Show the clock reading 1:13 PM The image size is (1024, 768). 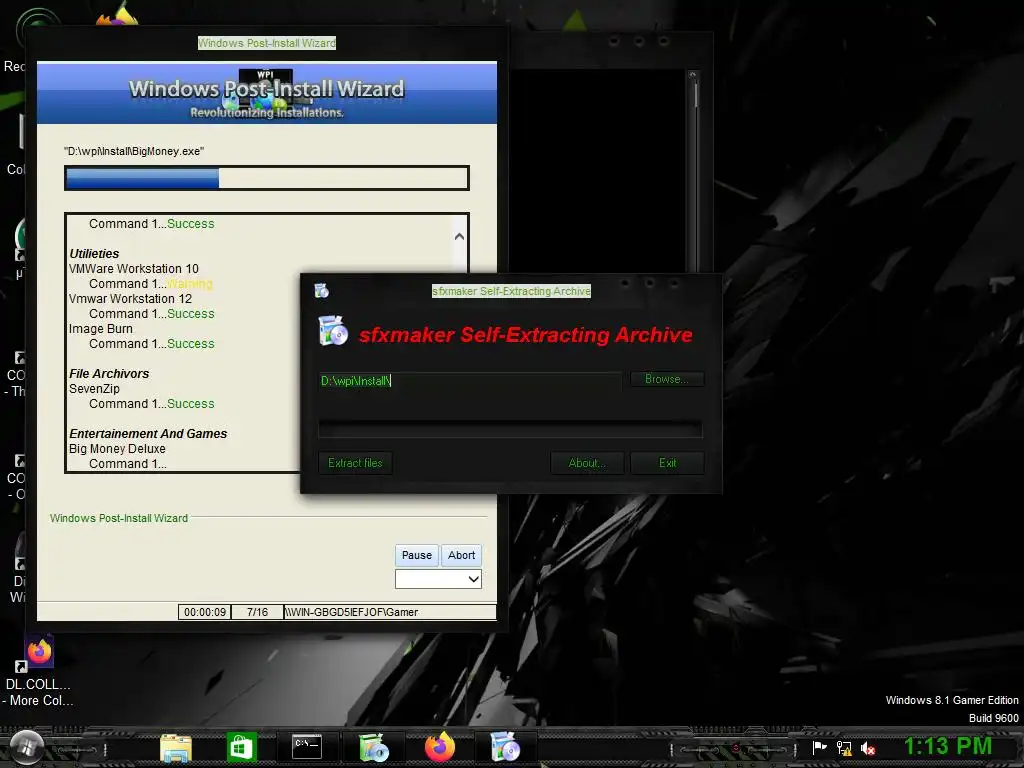[948, 746]
